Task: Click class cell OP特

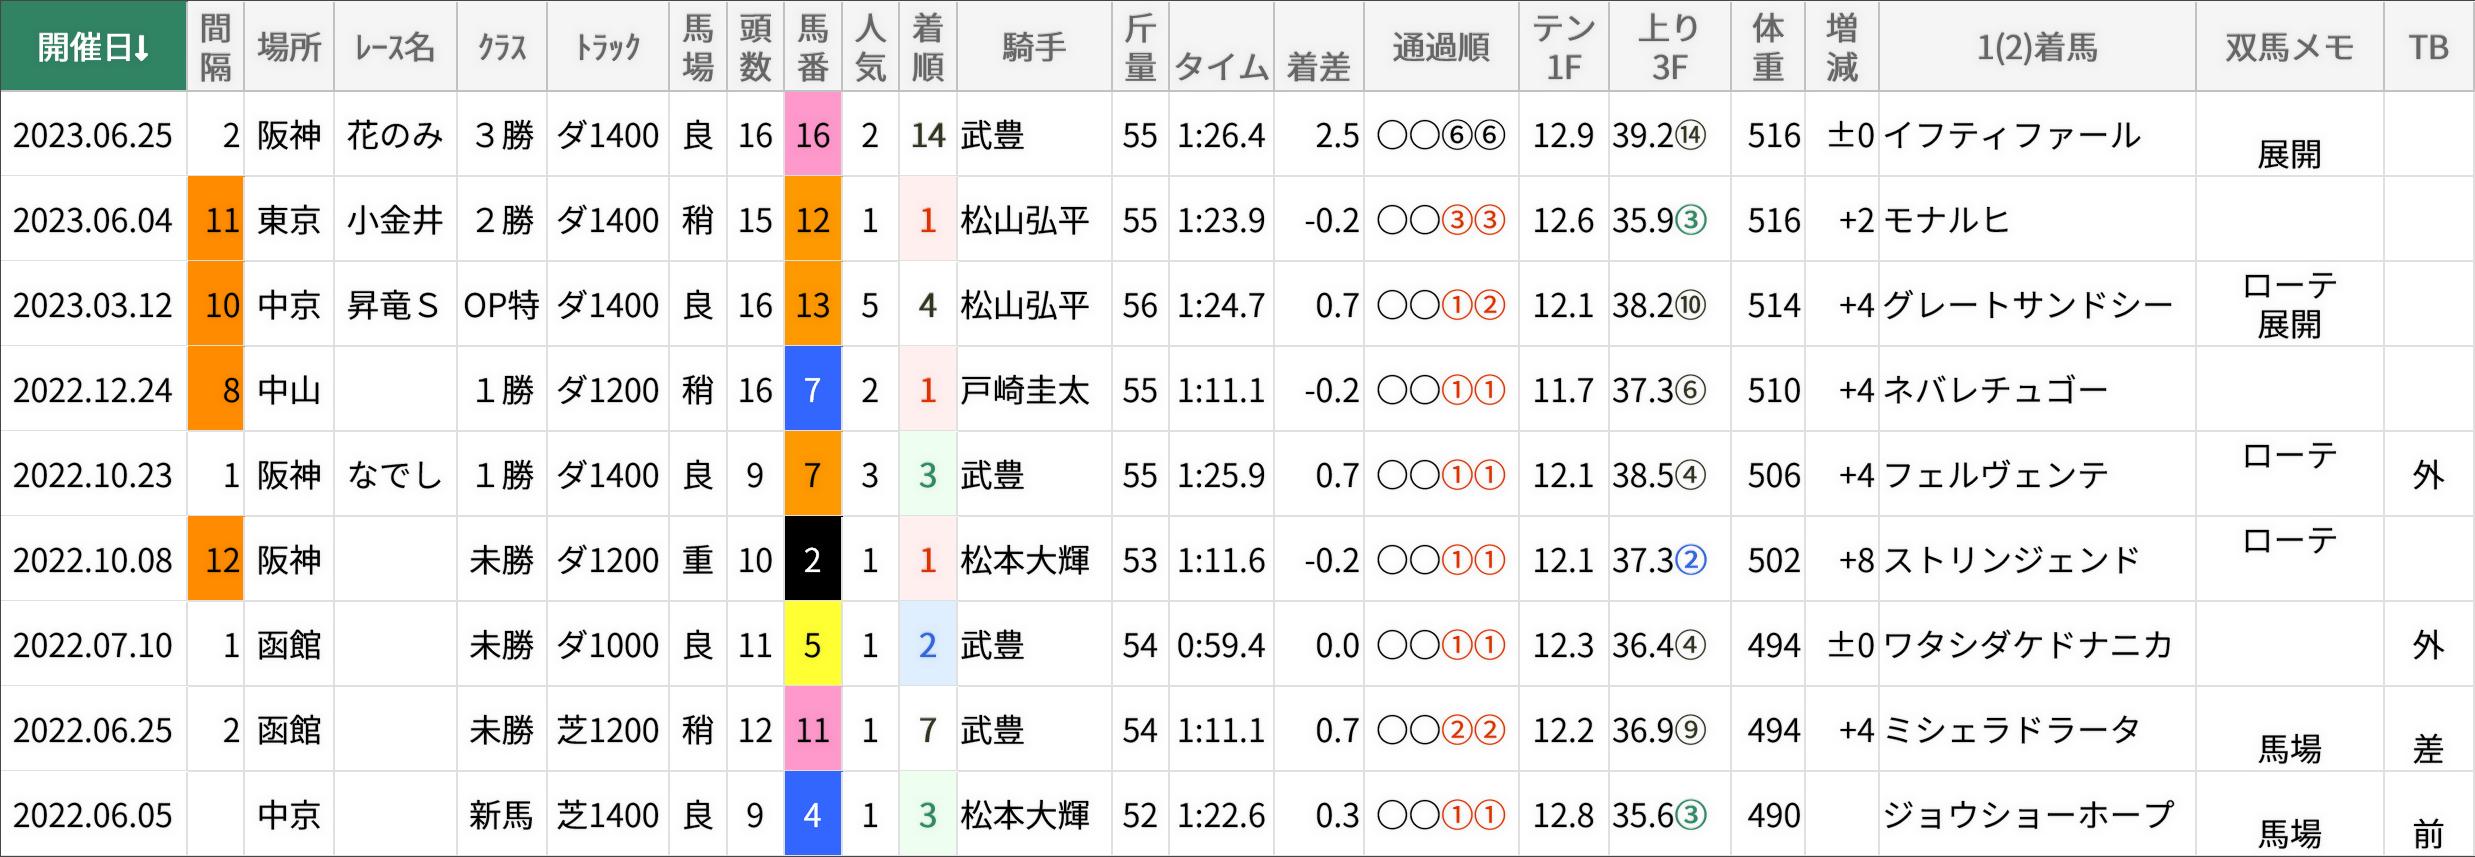Action: [501, 305]
